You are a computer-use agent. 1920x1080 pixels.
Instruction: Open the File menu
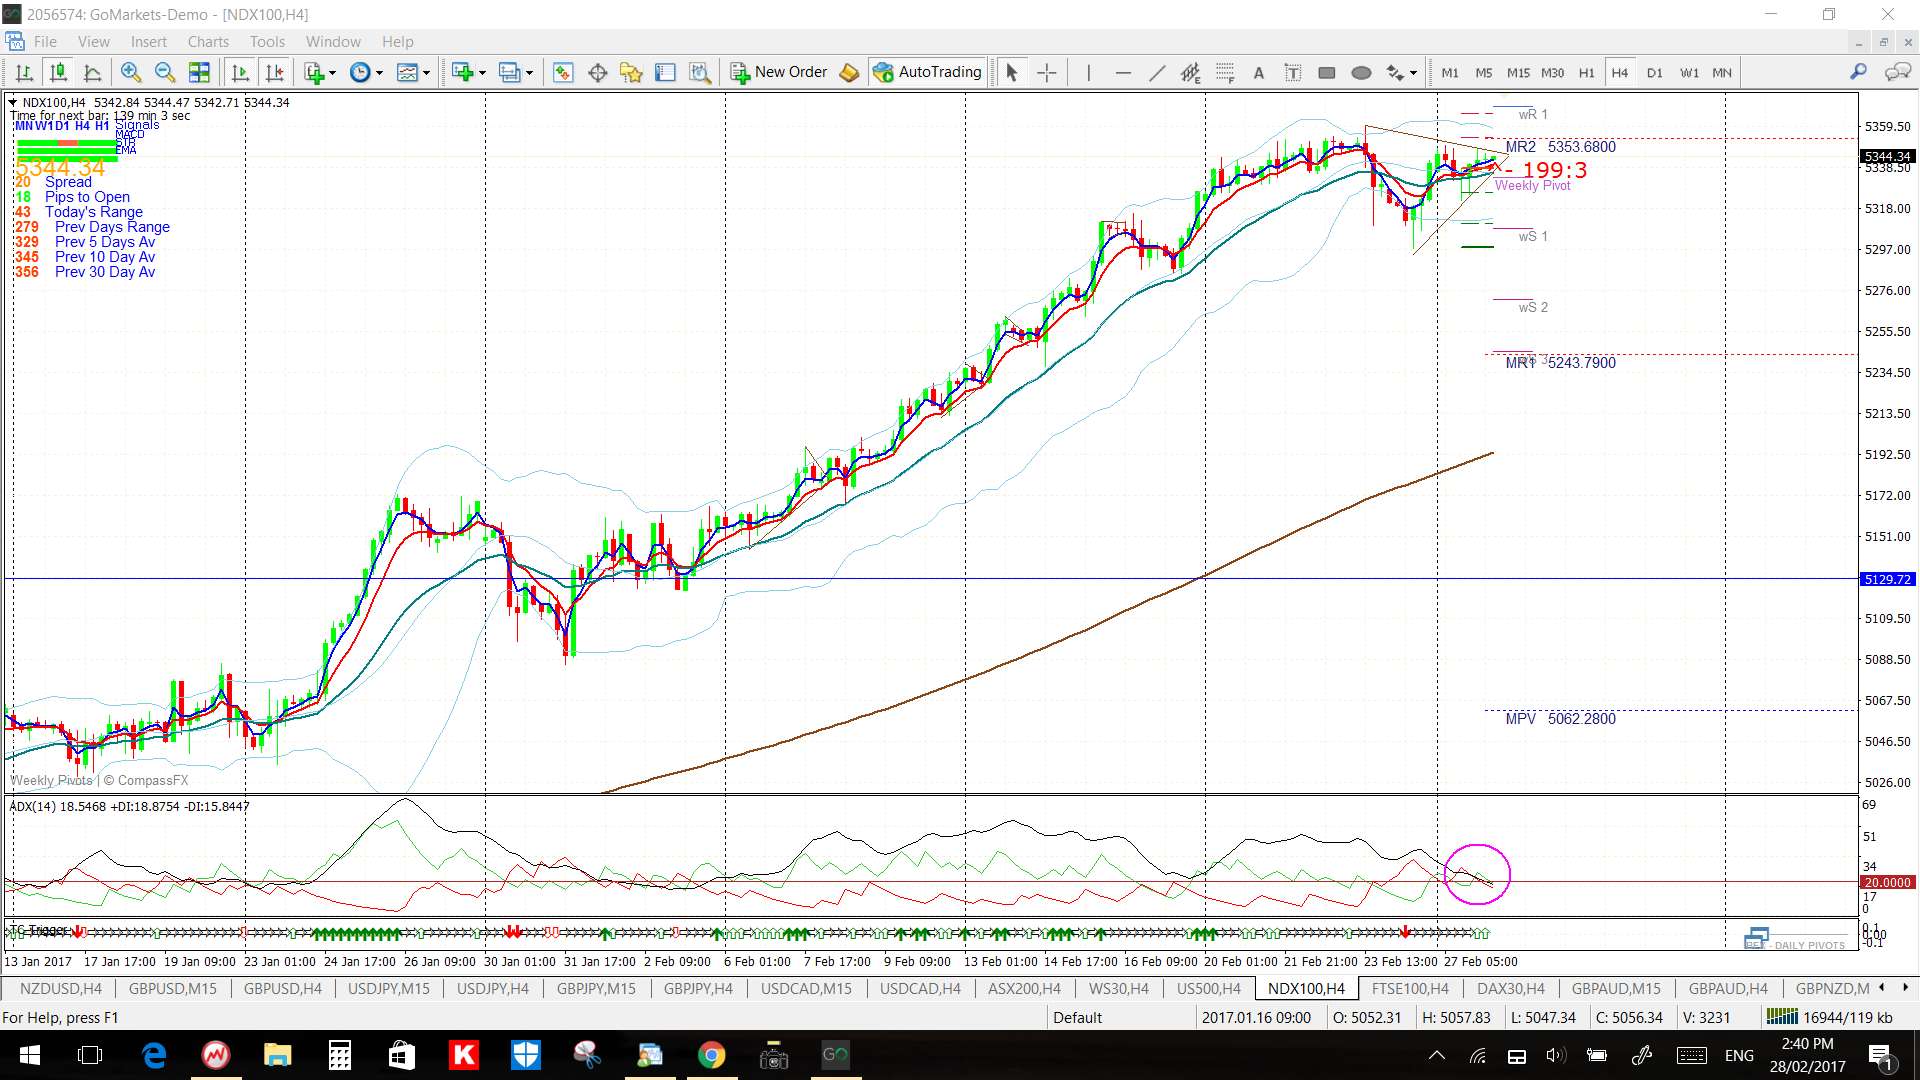click(45, 41)
